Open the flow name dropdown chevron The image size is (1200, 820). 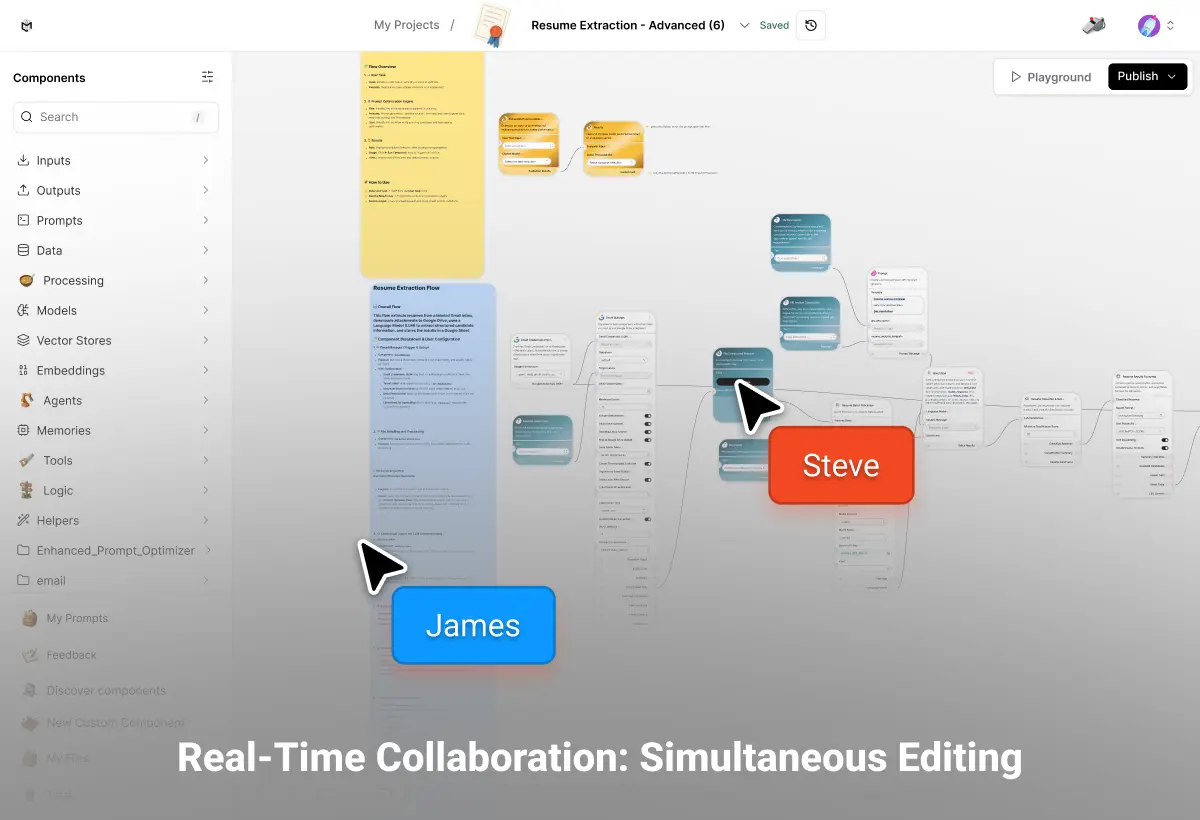pyautogui.click(x=744, y=25)
